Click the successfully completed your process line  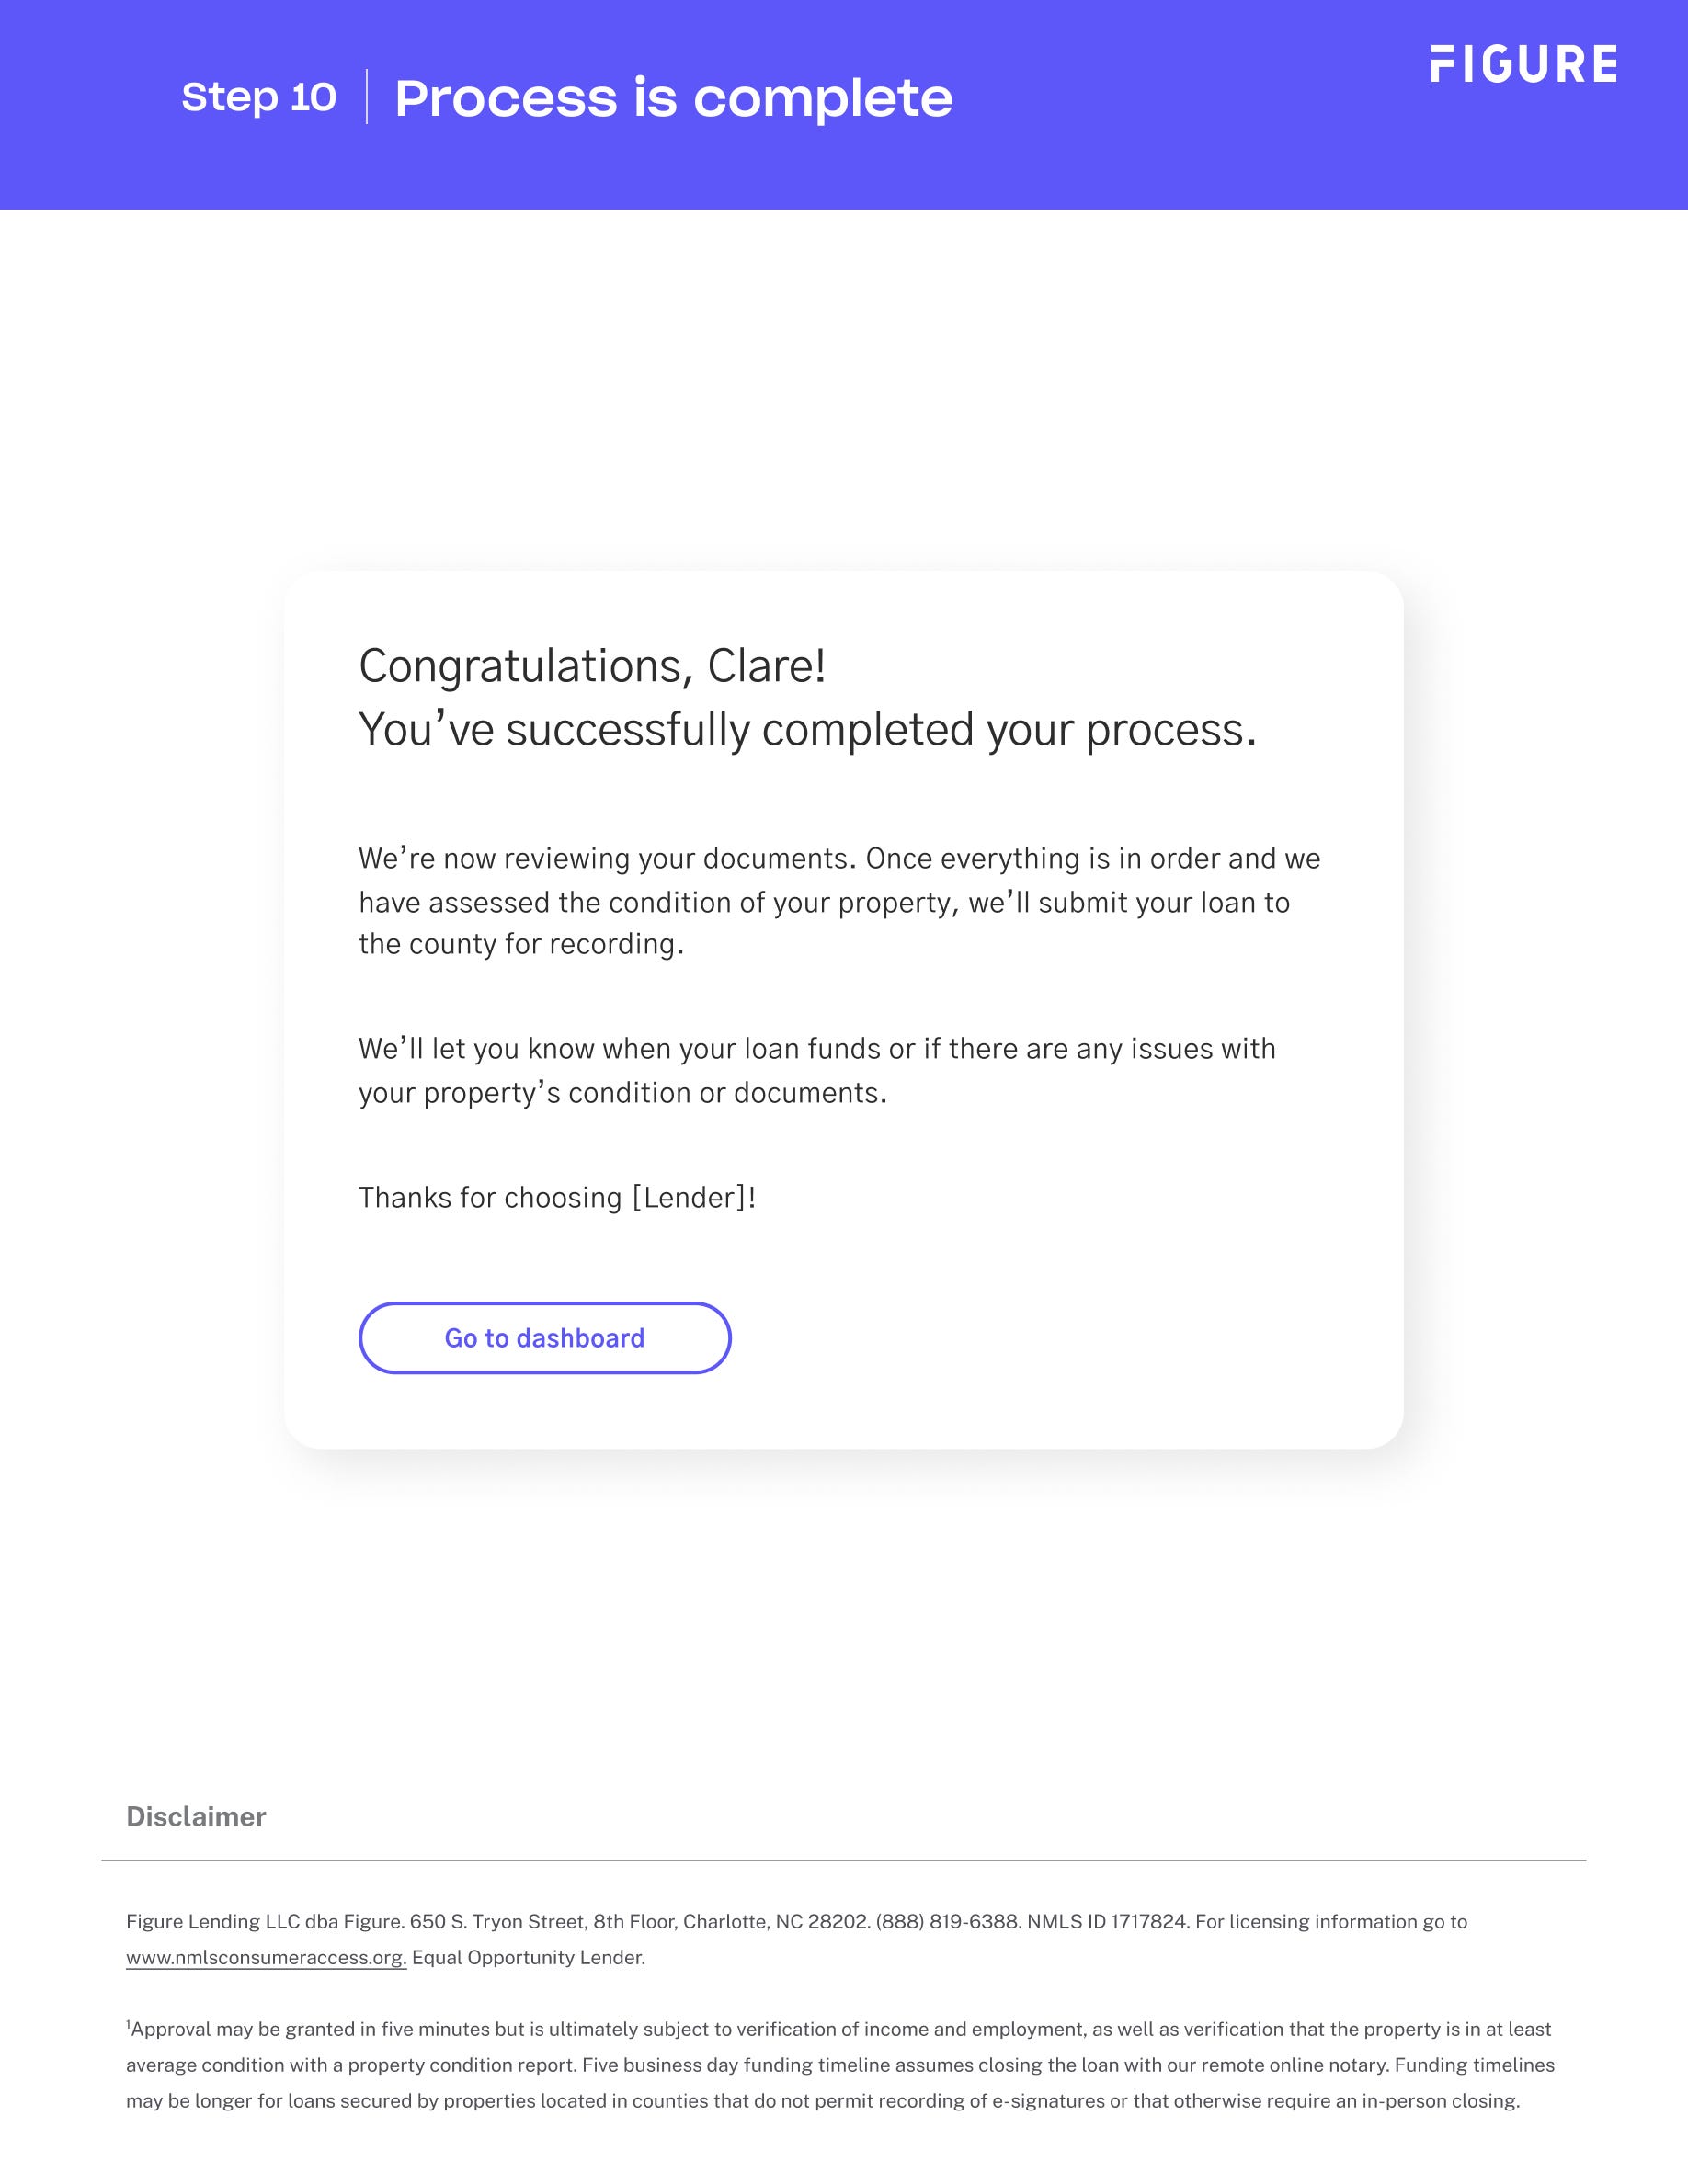click(807, 729)
